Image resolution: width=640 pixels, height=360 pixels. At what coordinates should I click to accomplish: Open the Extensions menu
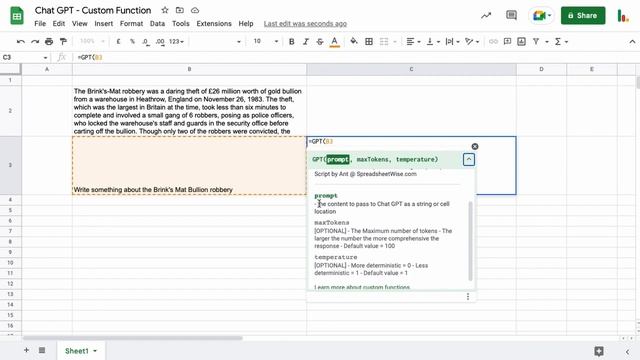[x=214, y=24]
